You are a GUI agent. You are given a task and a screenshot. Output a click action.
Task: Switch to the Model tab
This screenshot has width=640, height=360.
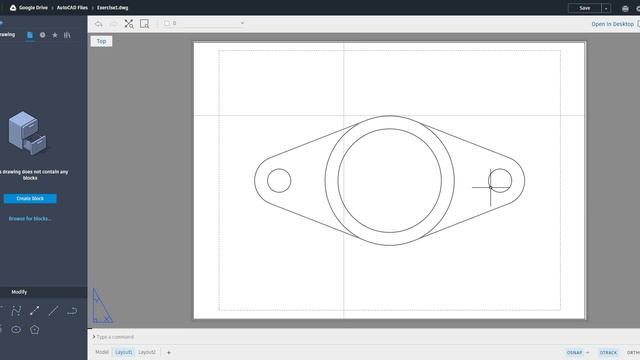pyautogui.click(x=102, y=352)
